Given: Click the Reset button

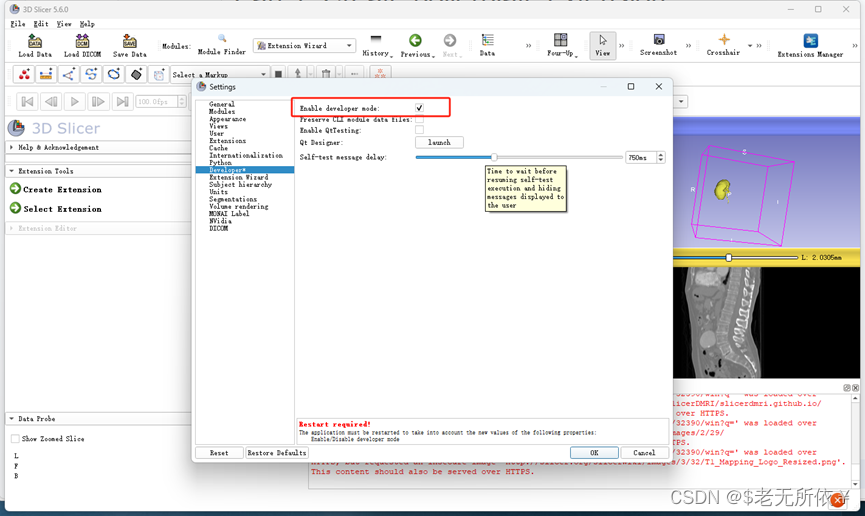Looking at the screenshot, I should tap(219, 453).
